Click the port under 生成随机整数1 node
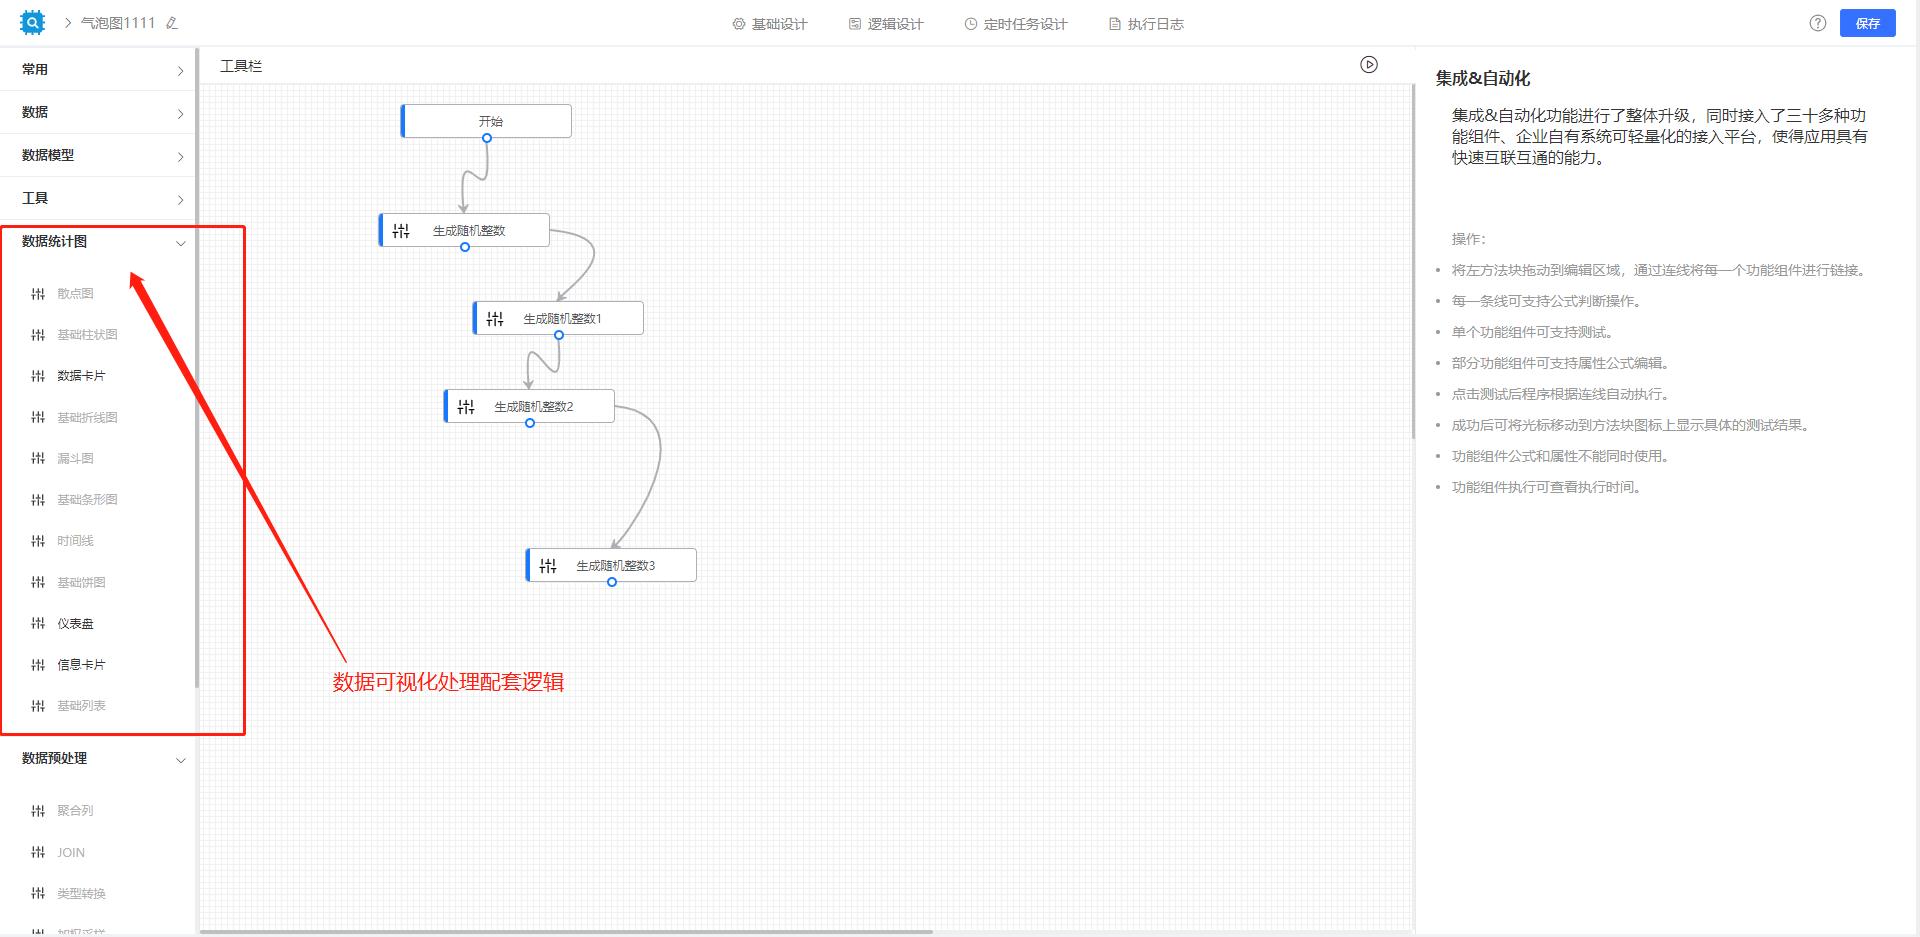Image resolution: width=1920 pixels, height=937 pixels. [559, 335]
